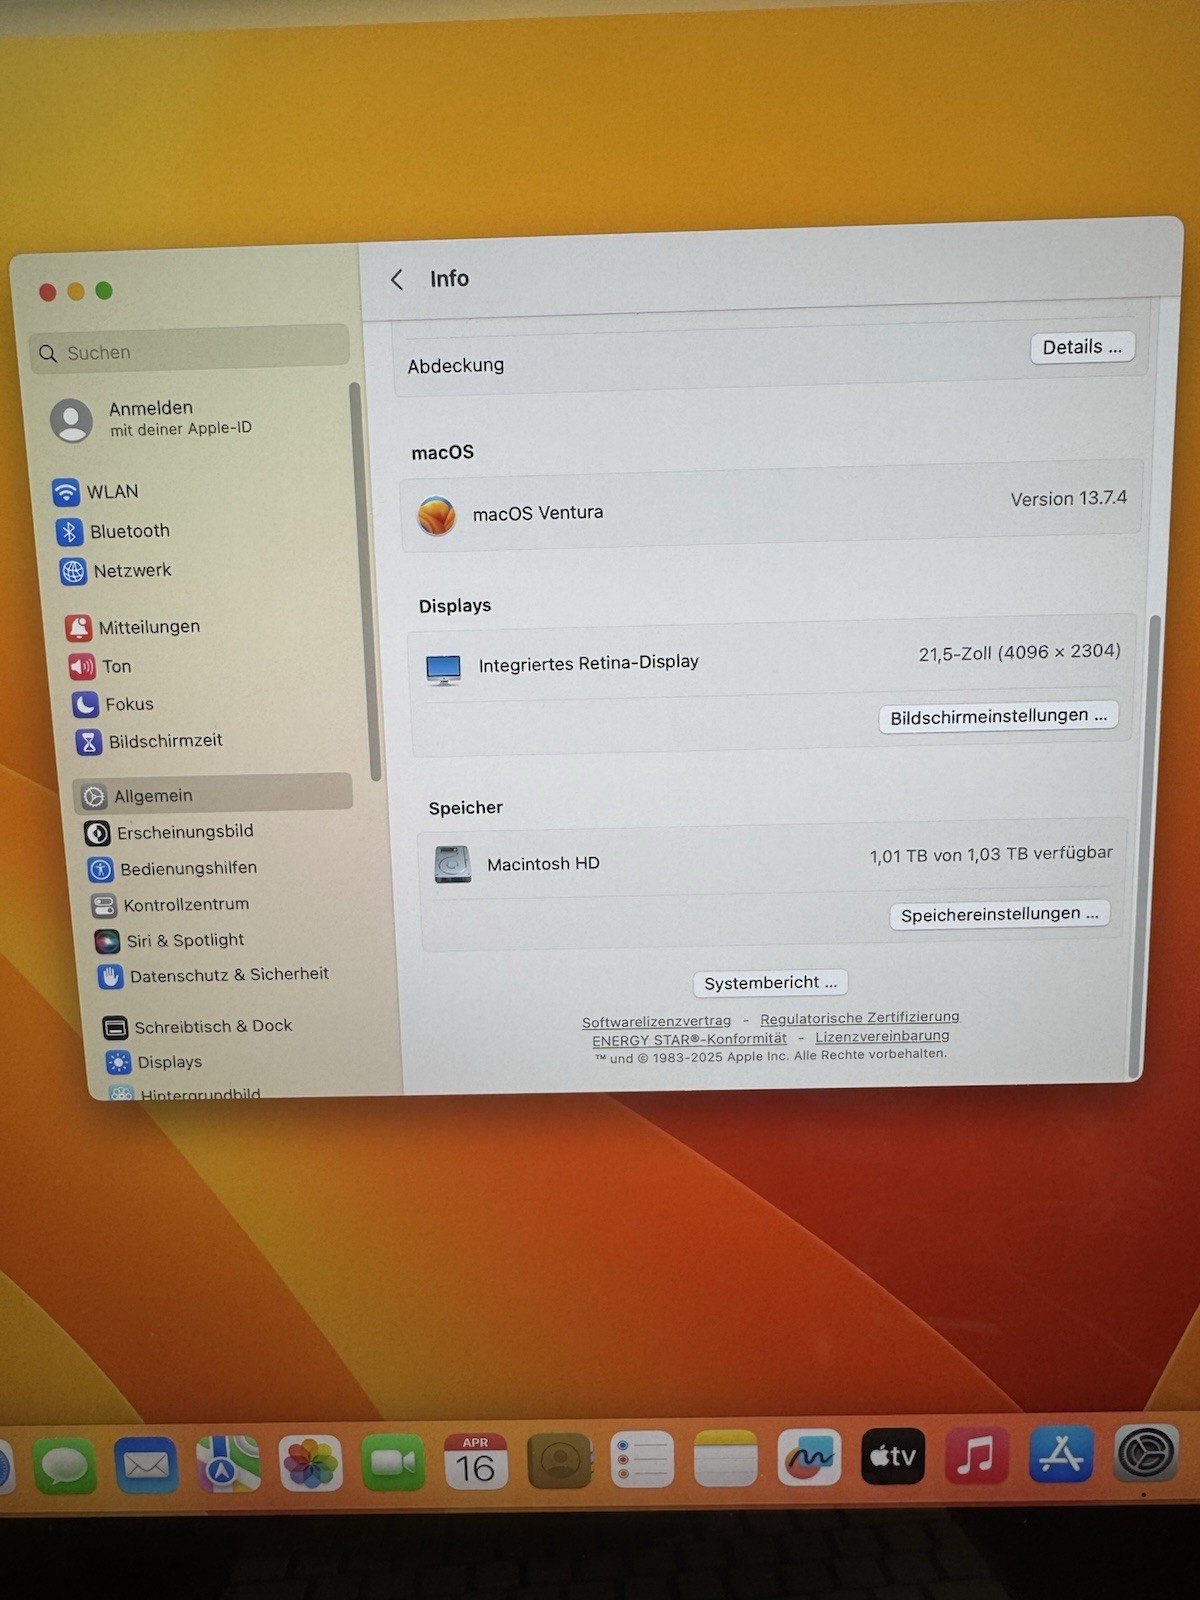Click Anmelden mit deiner Apple-ID
Image resolution: width=1200 pixels, height=1600 pixels.
(152, 418)
